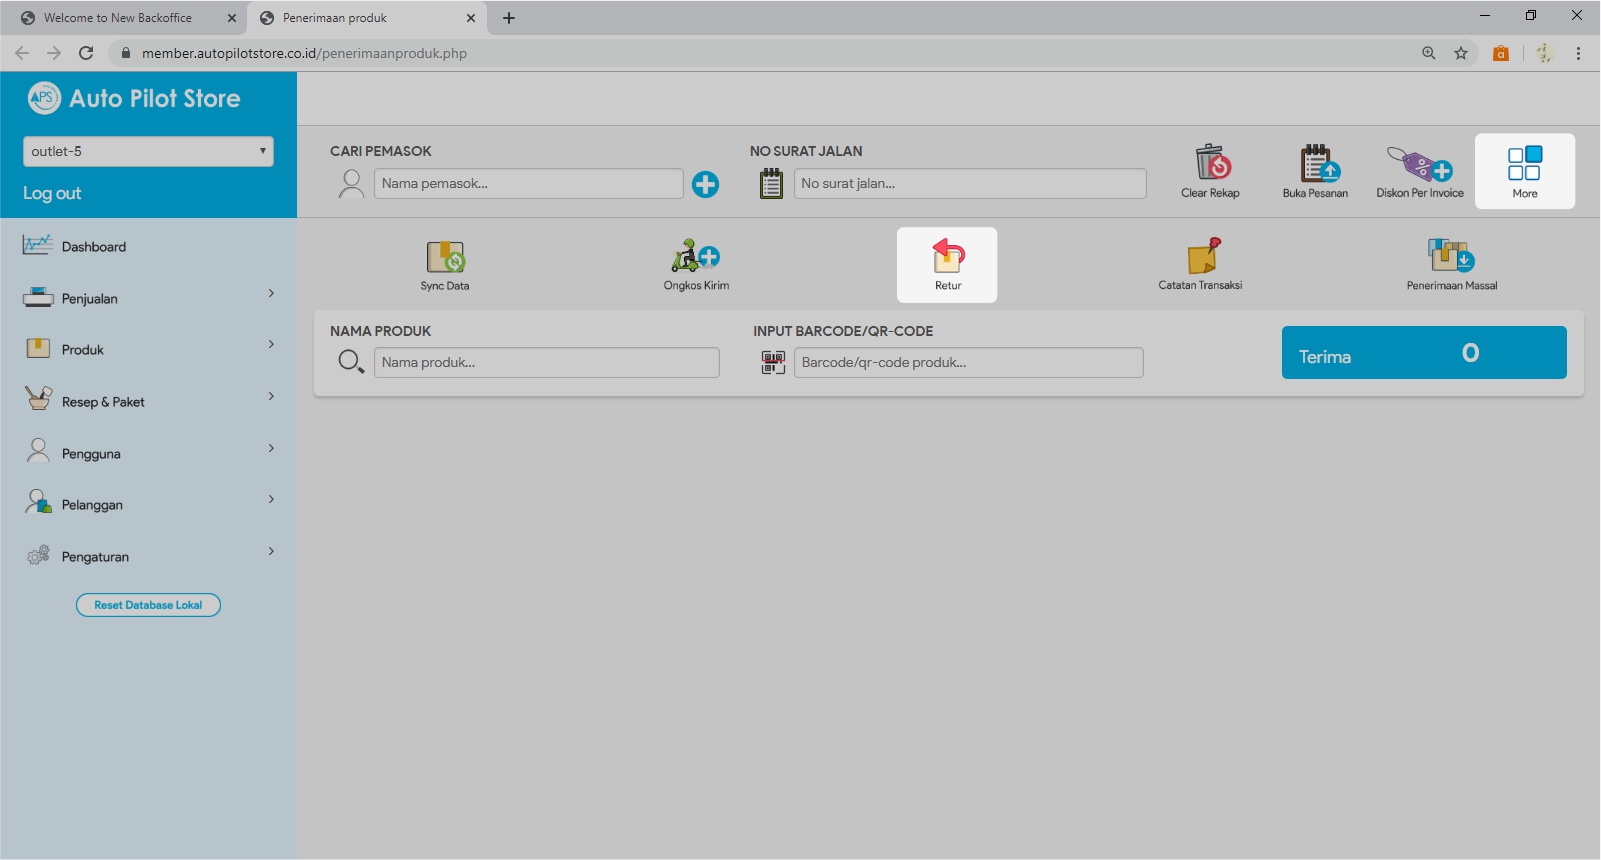Select the Diskon Per Invoice icon
The height and width of the screenshot is (860, 1601).
click(x=1419, y=164)
